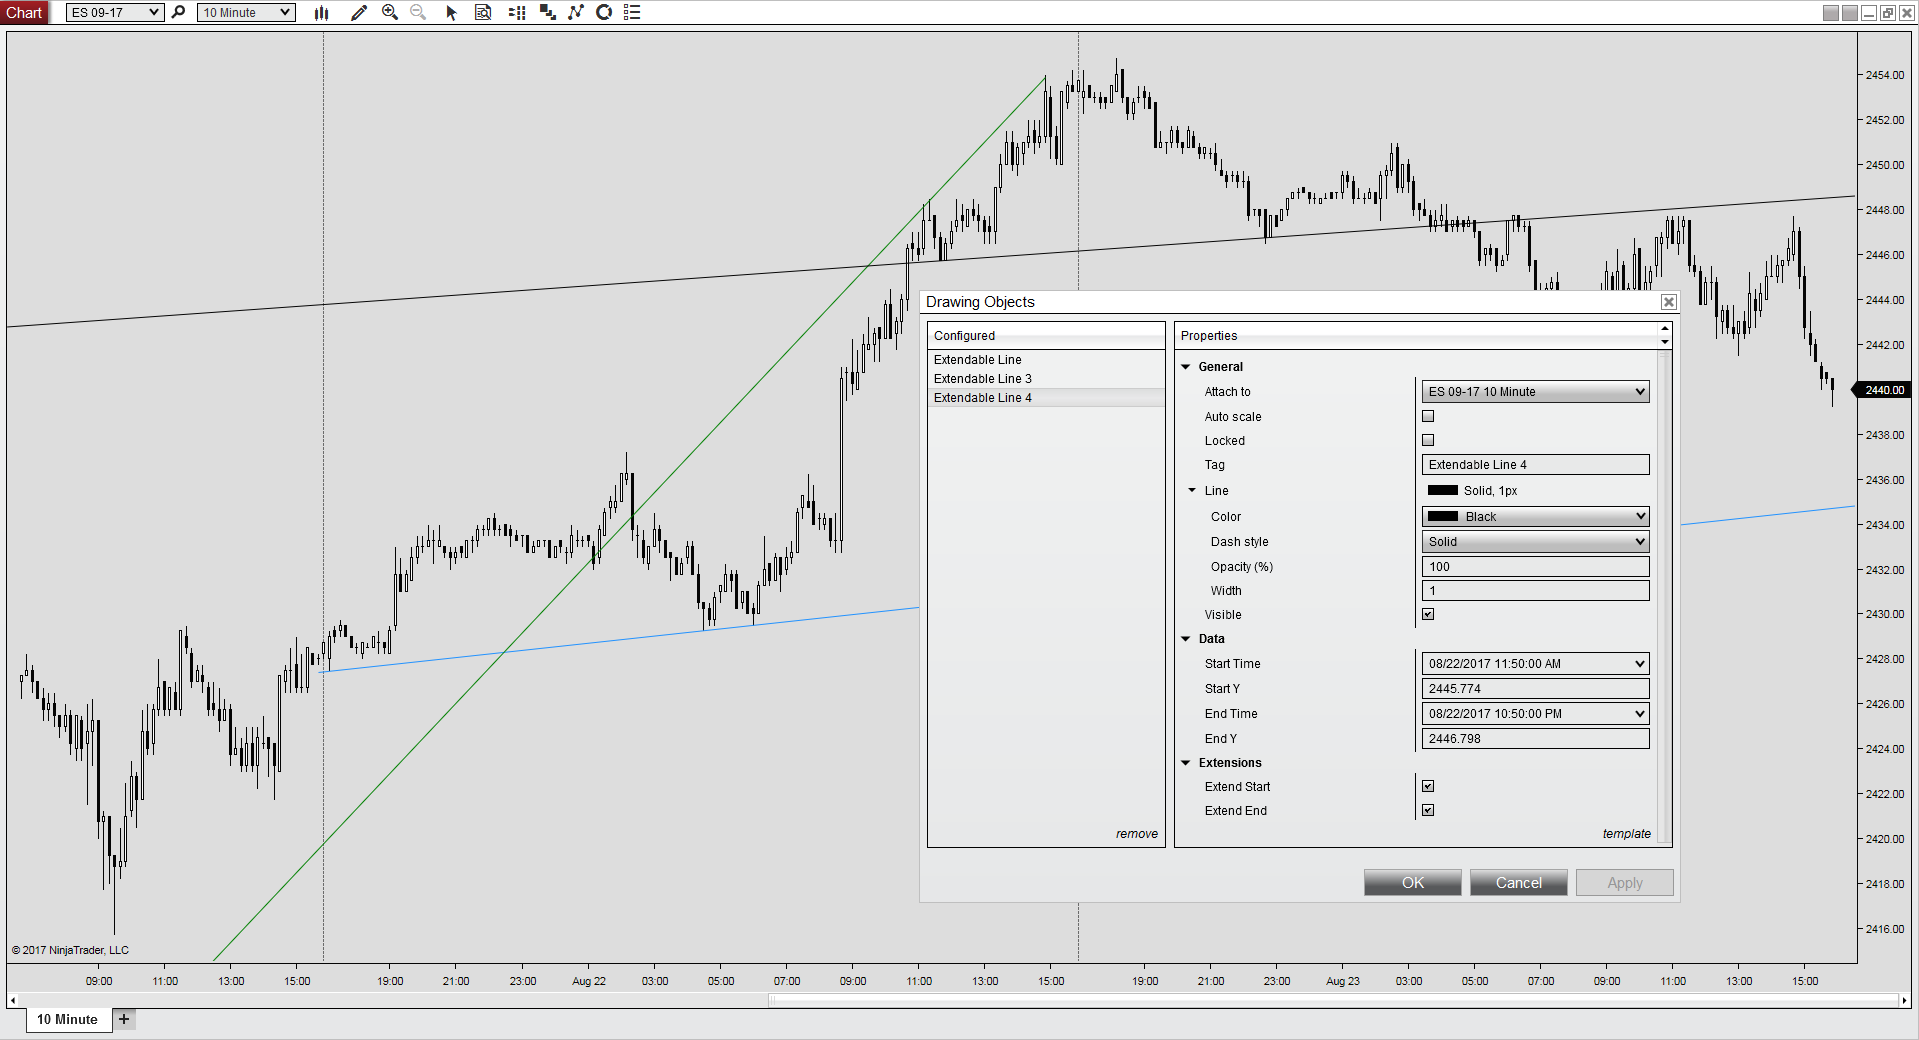Click the instrument search magnifier icon

click(x=179, y=13)
